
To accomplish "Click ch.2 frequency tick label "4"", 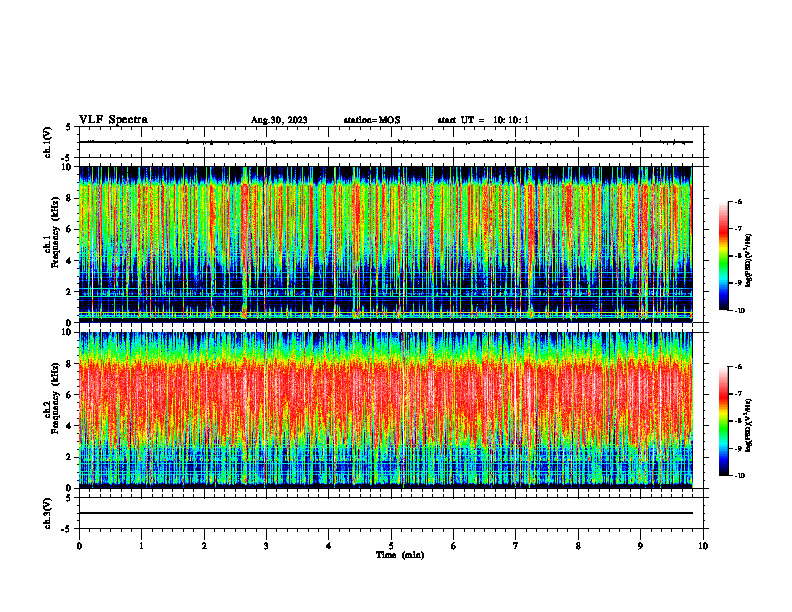I will click(x=70, y=426).
